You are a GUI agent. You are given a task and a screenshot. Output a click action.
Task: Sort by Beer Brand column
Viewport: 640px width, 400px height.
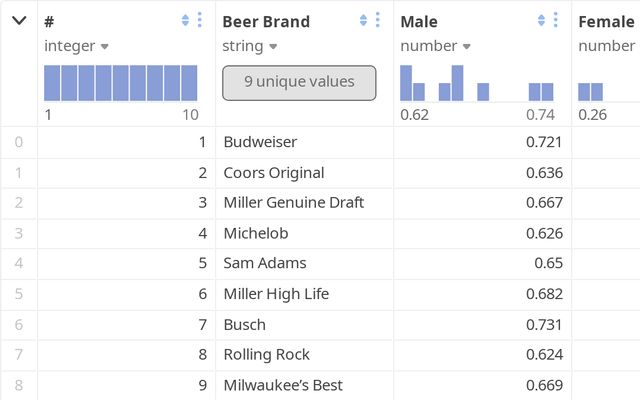[363, 20]
